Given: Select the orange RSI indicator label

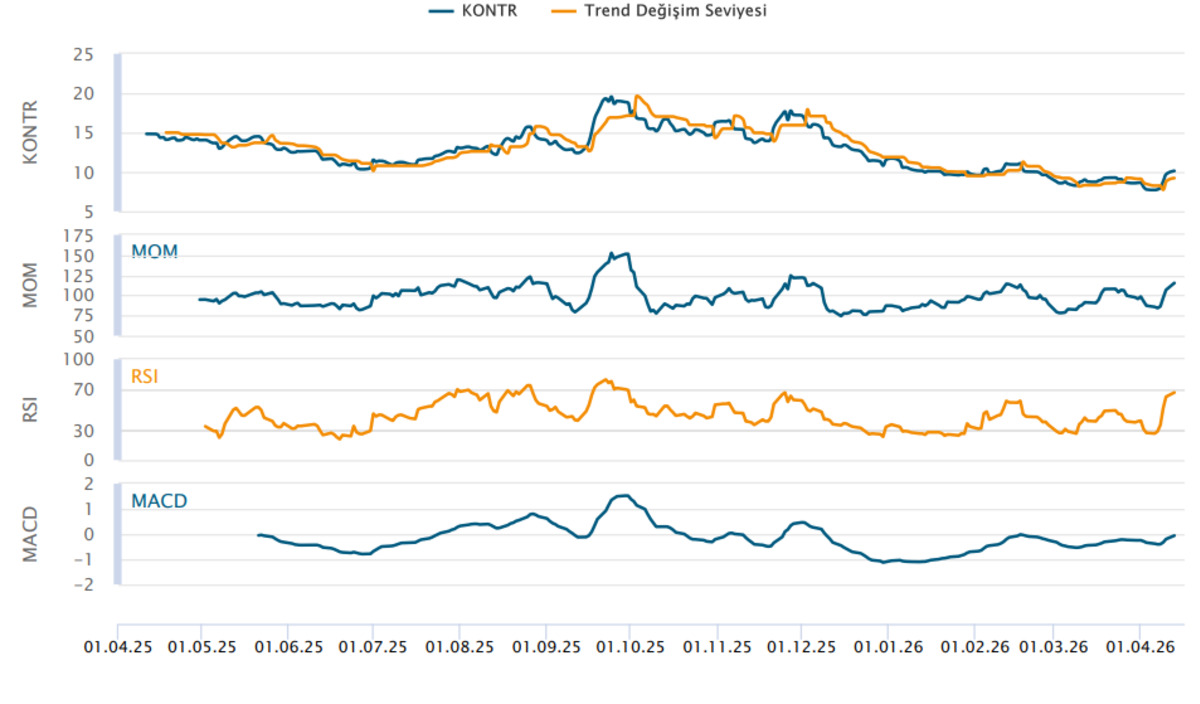Looking at the screenshot, I should [x=145, y=376].
